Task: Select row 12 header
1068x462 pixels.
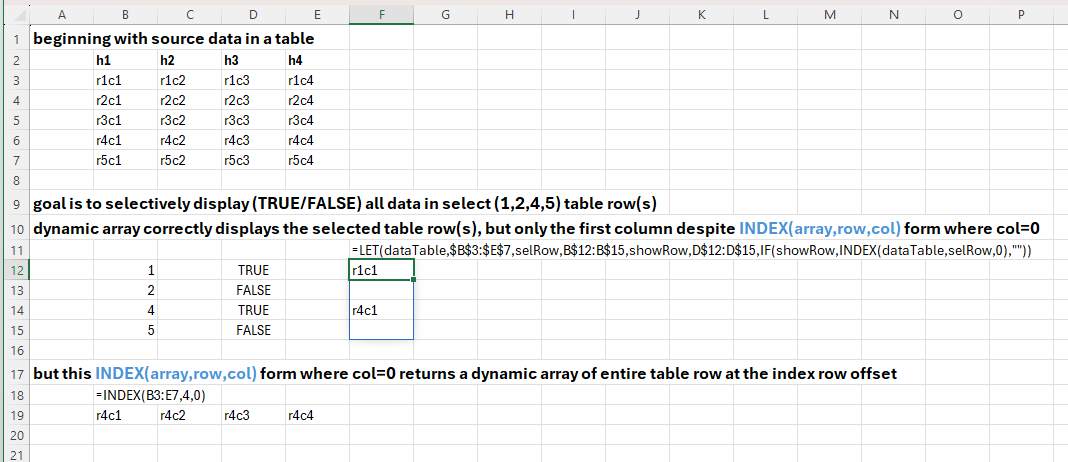Action: tap(15, 271)
